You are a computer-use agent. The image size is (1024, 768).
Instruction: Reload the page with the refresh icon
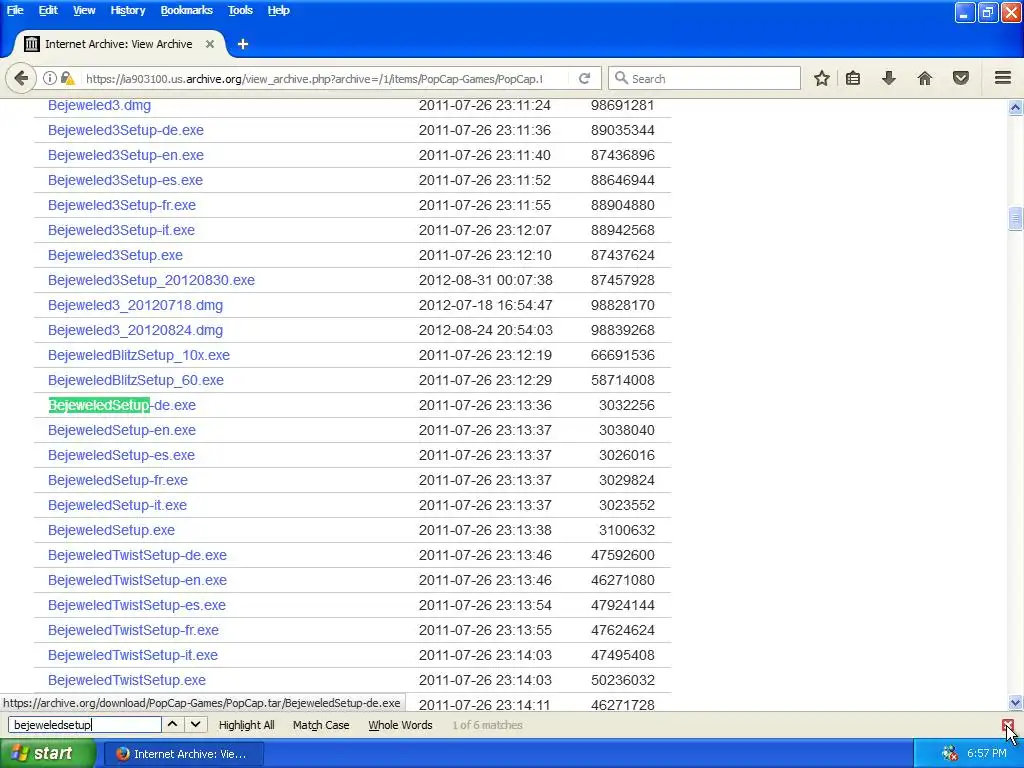click(x=584, y=78)
